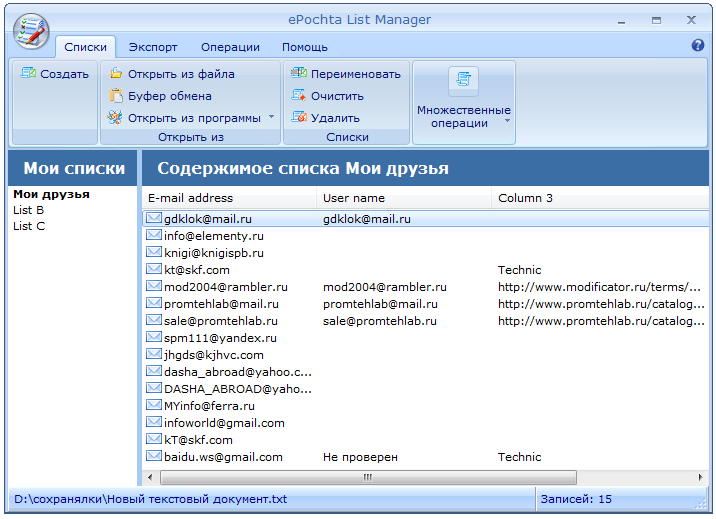Expand the Множественные операции dropdown arrow
Screen dimensions: 716x519
pos(507,121)
